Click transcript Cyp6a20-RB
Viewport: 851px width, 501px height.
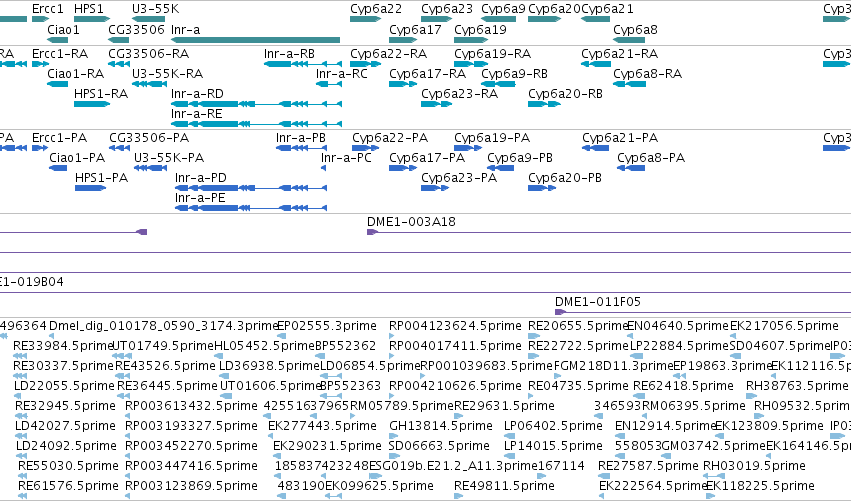click(x=566, y=93)
